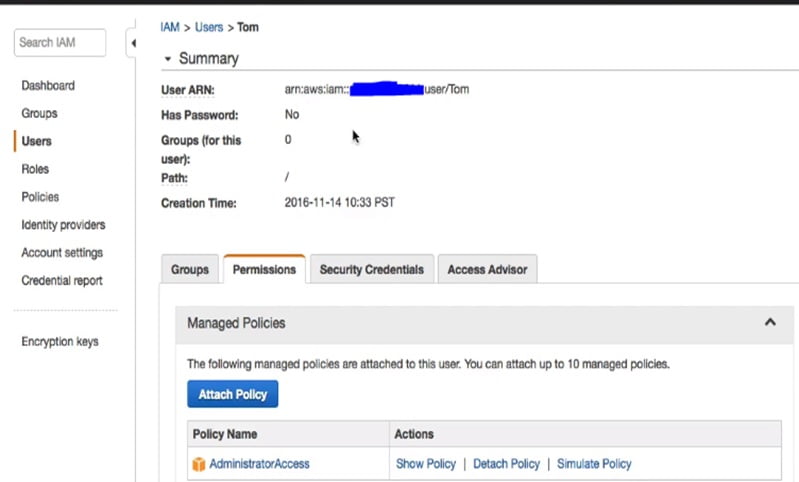Click the Creation Time value 2016-11-14 10:33 PST
This screenshot has width=799, height=482.
click(339, 202)
